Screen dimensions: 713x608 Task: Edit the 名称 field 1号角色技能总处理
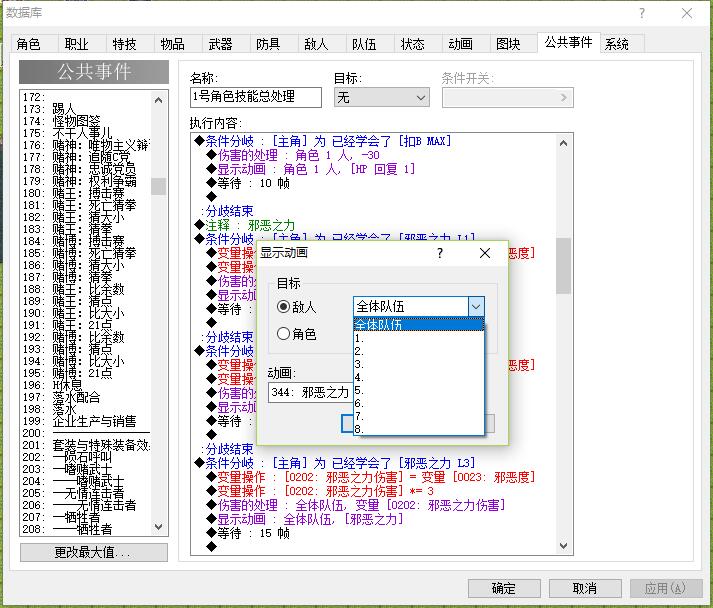(256, 97)
